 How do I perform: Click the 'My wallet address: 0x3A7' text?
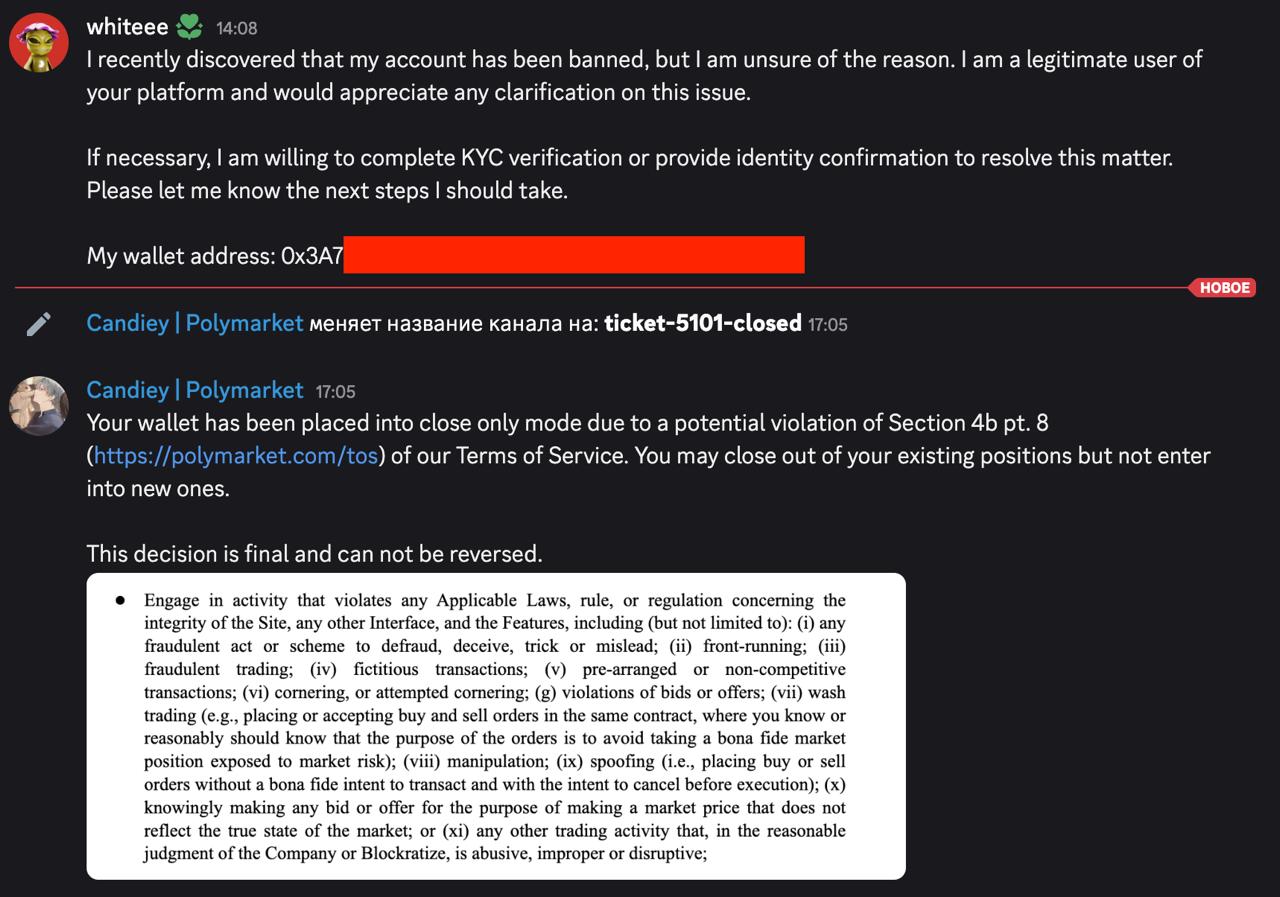click(215, 256)
